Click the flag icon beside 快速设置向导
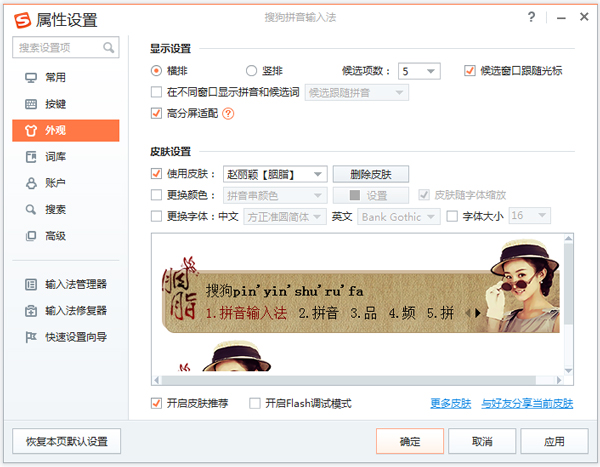This screenshot has width=600, height=467. coord(31,337)
